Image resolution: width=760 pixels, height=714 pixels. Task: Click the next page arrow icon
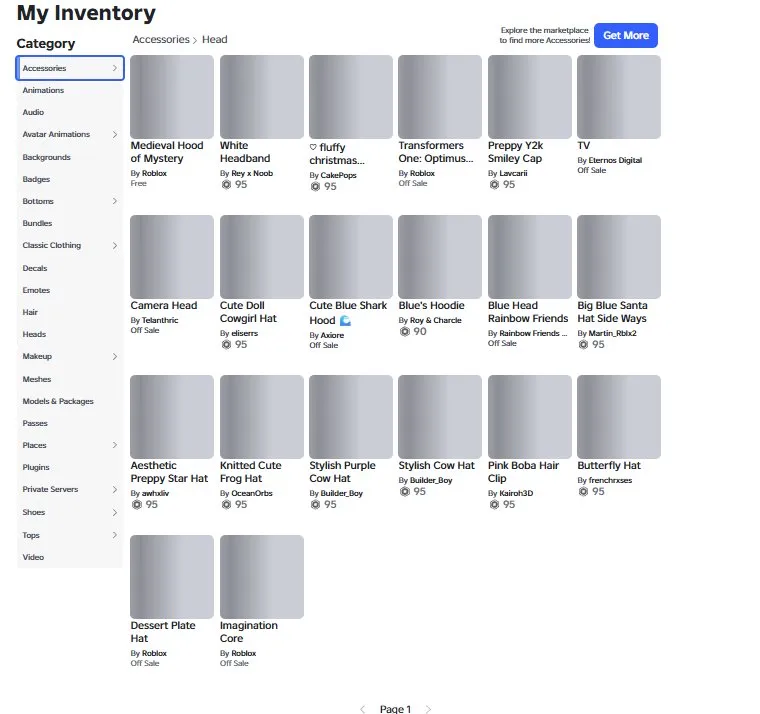click(x=428, y=709)
